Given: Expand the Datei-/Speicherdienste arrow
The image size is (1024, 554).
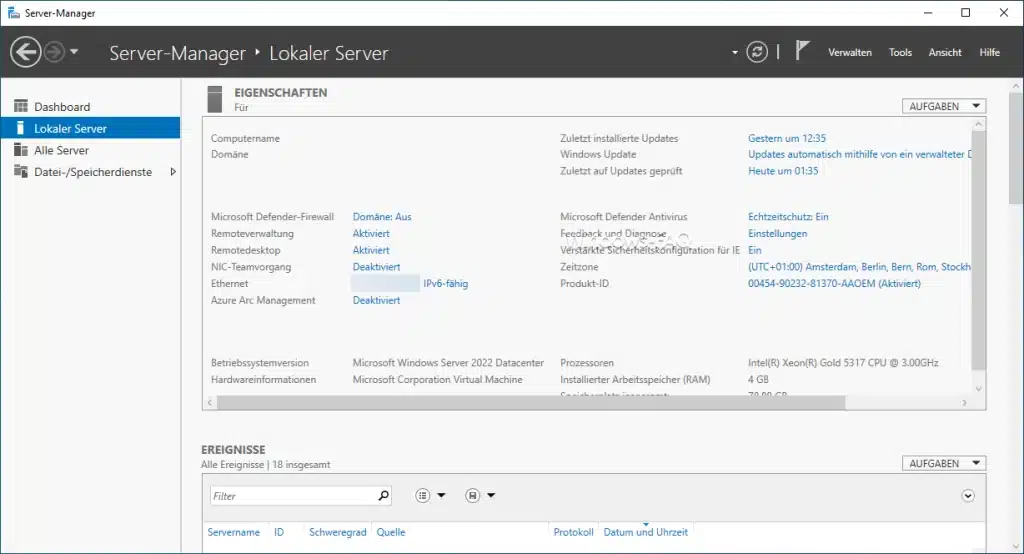Looking at the screenshot, I should (x=173, y=172).
